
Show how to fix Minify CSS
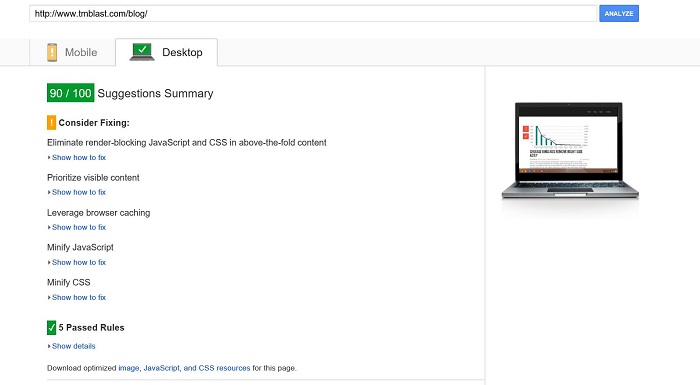(79, 297)
